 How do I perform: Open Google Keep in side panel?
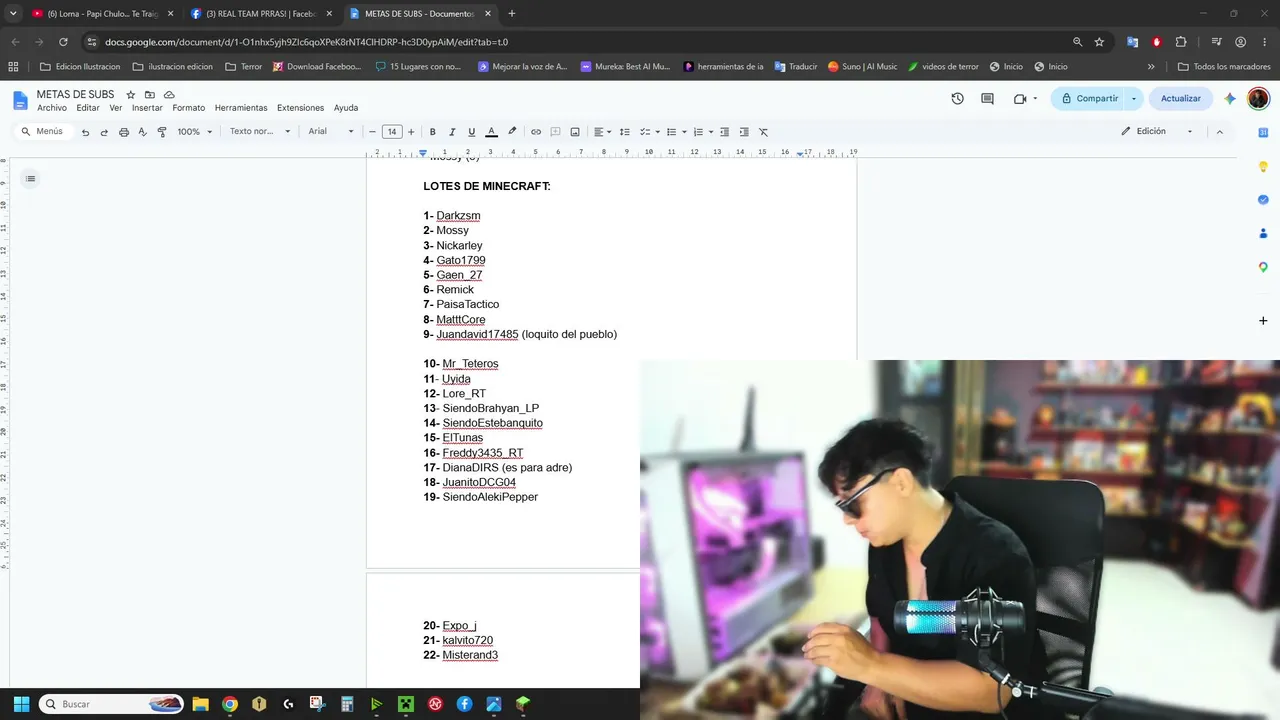coord(1263,167)
